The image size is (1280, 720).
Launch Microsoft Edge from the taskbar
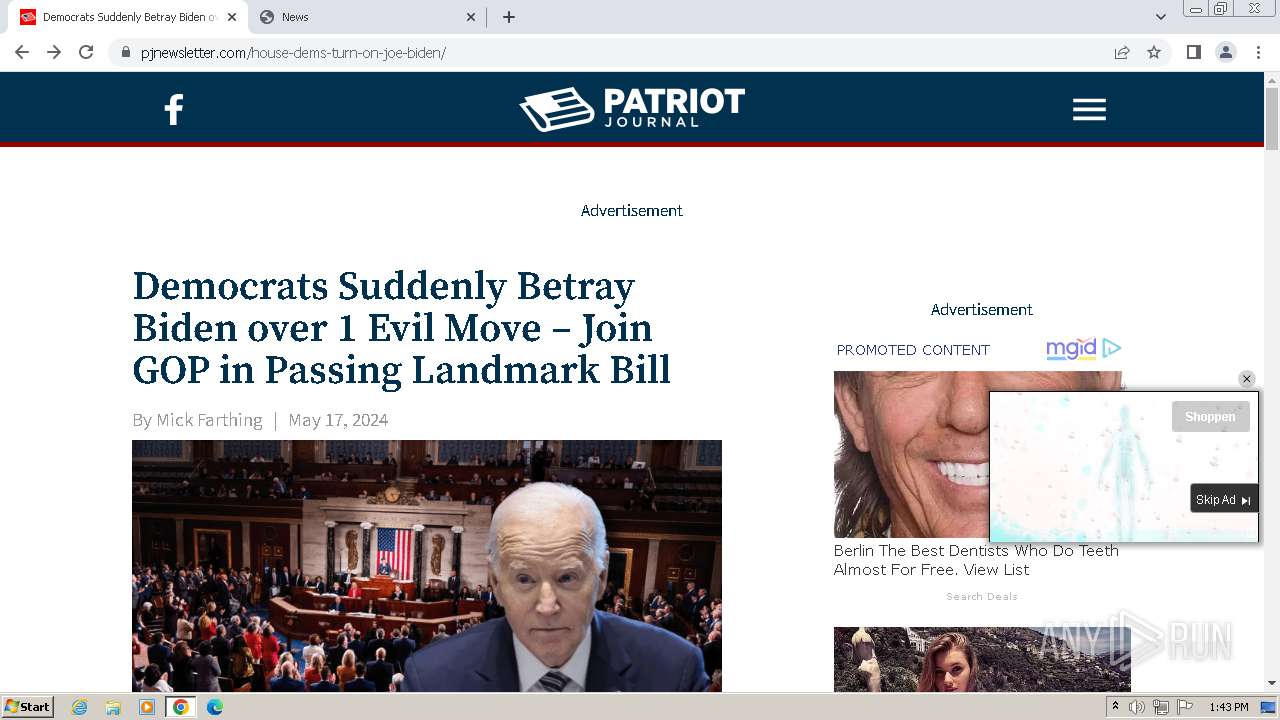point(215,707)
